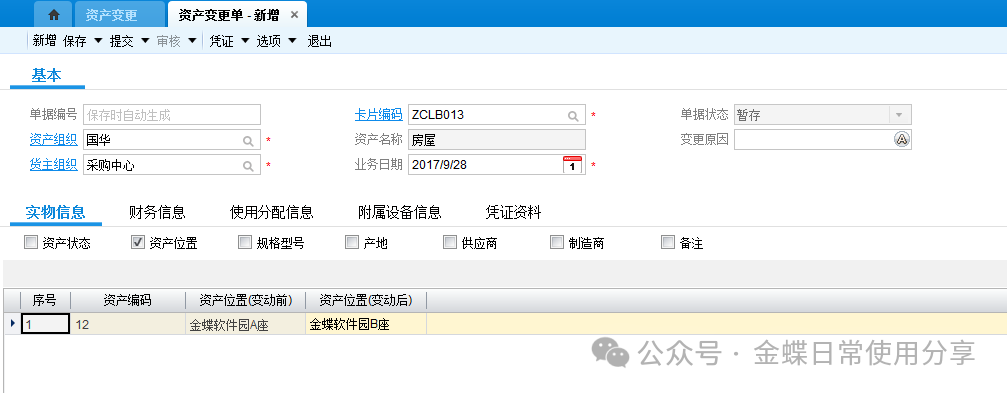Open the 资产组织 lookup magnifier

tap(249, 141)
